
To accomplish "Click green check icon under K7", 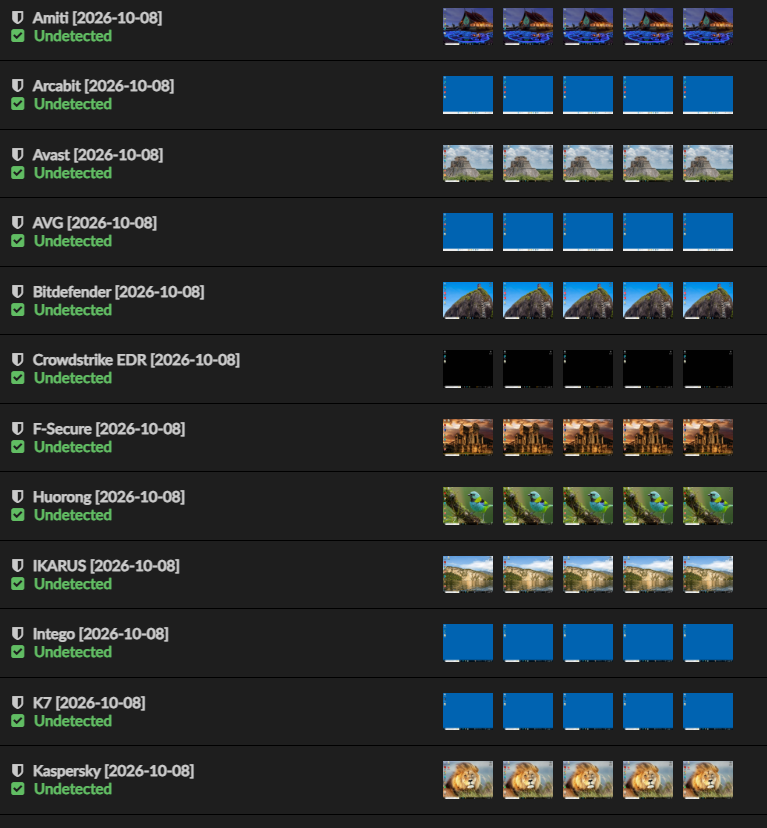I will [x=17, y=721].
